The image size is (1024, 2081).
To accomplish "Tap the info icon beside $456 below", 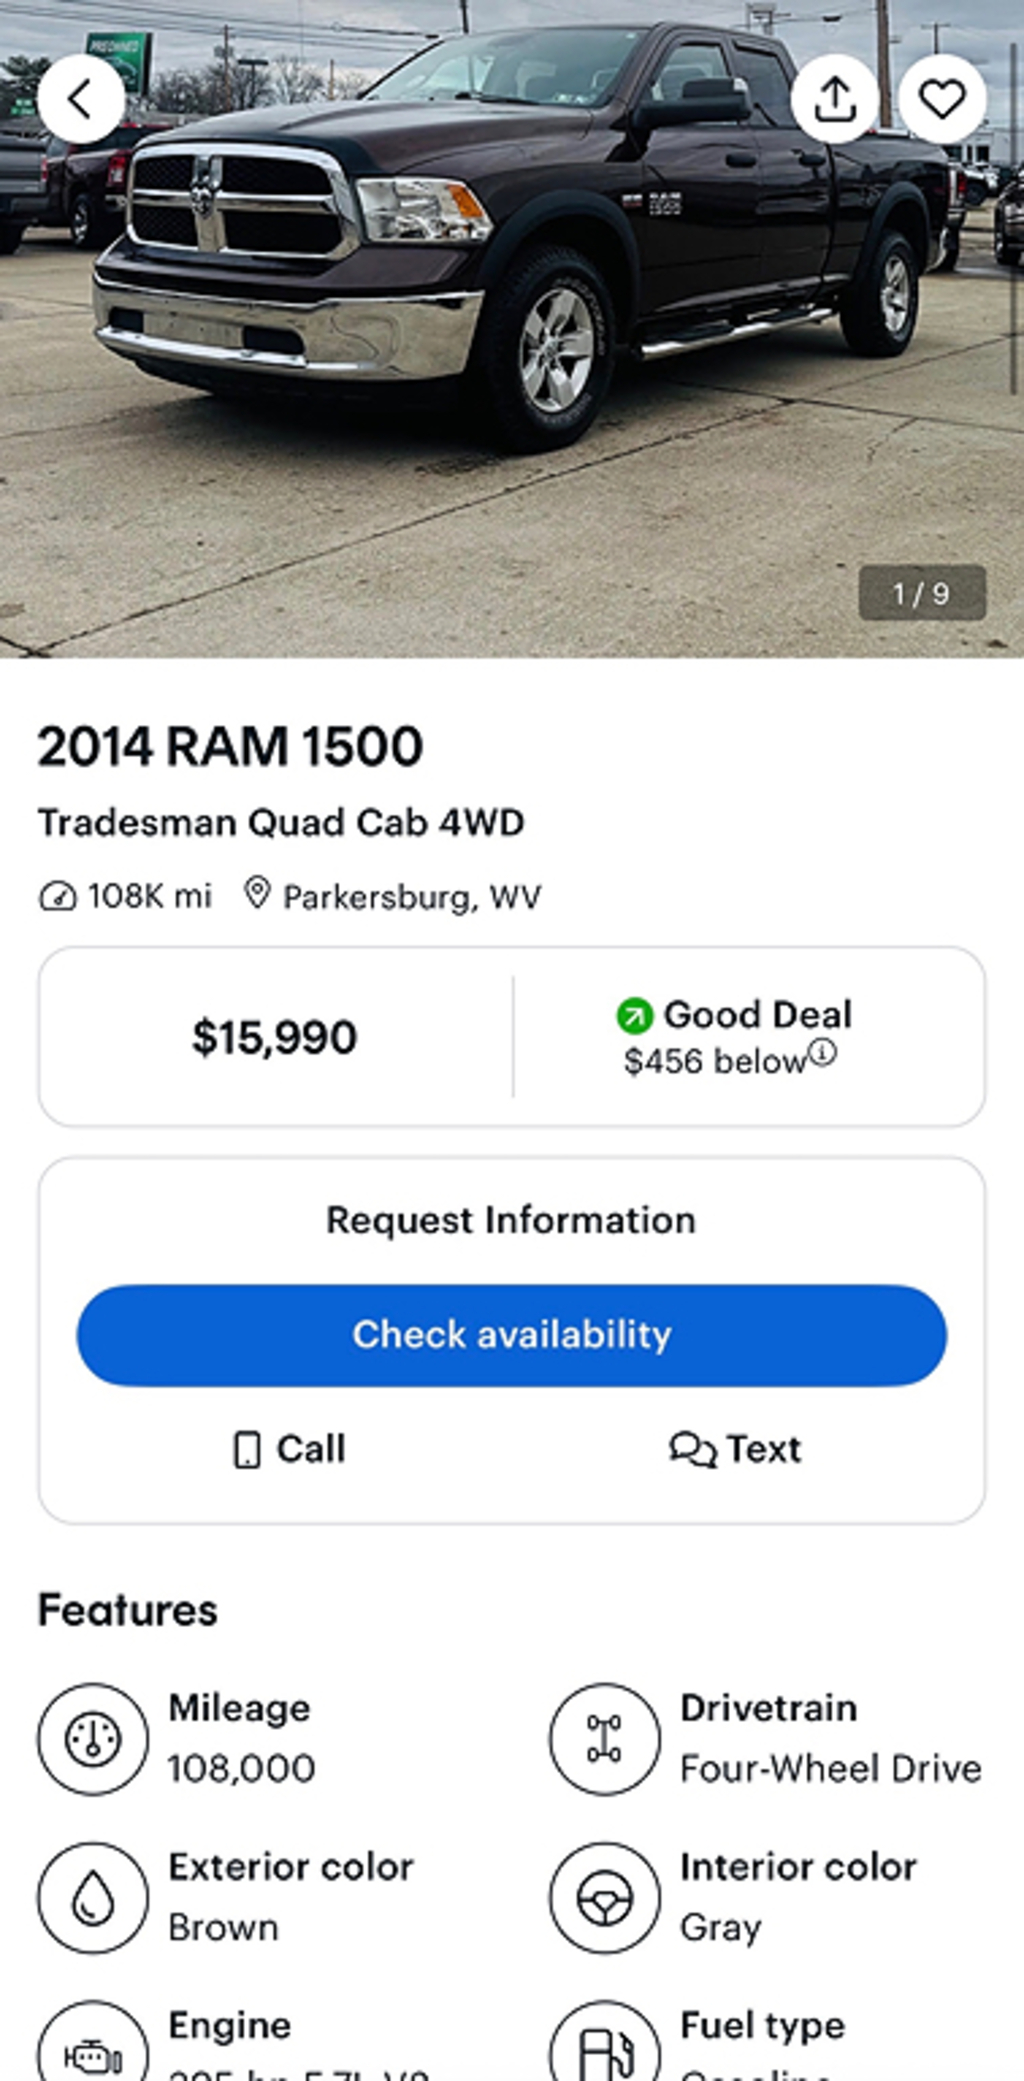I will [x=822, y=1052].
